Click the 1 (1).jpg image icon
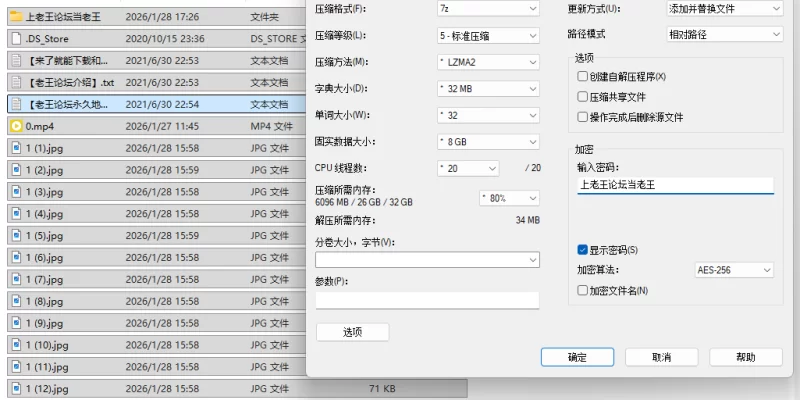The height and width of the screenshot is (400, 800). 16,148
